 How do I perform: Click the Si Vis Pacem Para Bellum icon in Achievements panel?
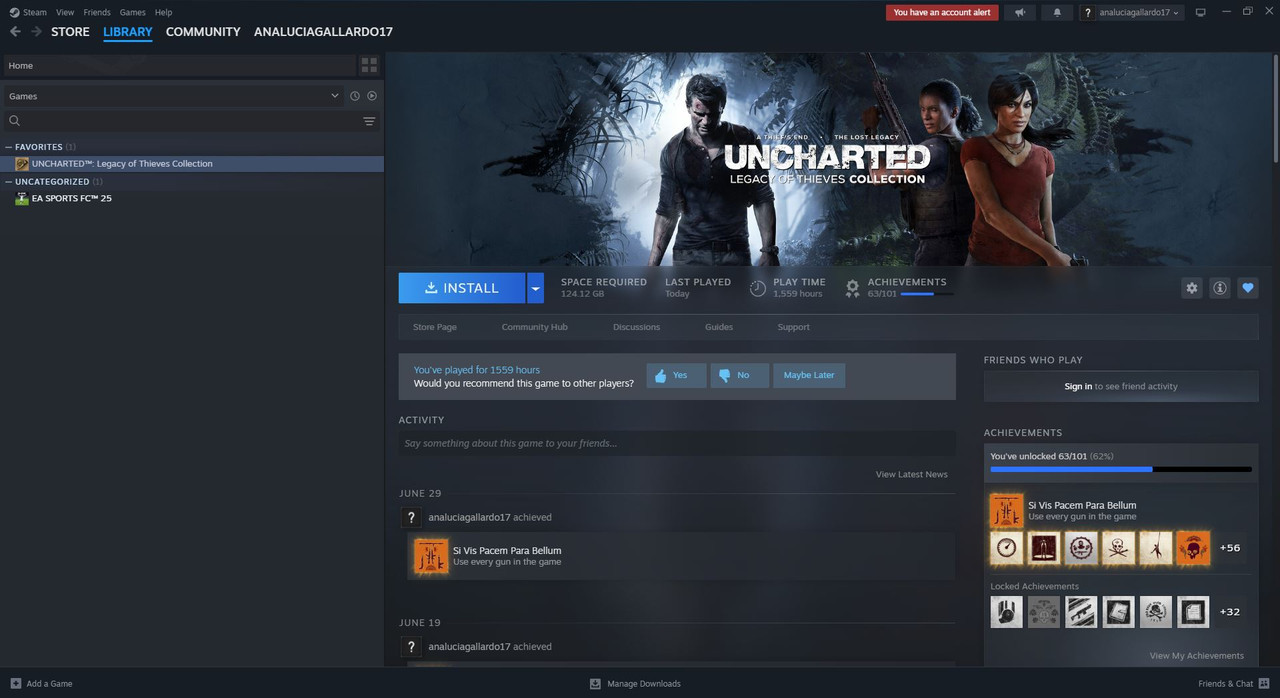pyautogui.click(x=1006, y=511)
